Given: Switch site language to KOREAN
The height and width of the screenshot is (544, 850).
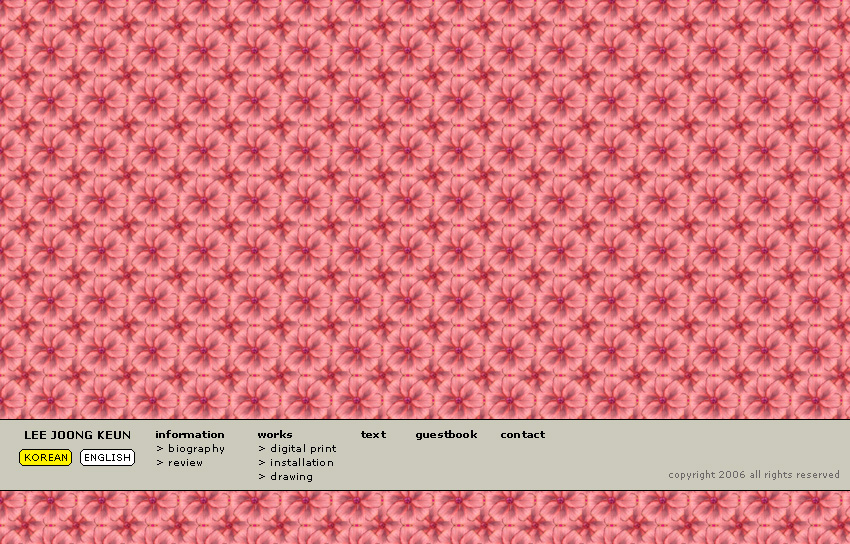Looking at the screenshot, I should (46, 457).
